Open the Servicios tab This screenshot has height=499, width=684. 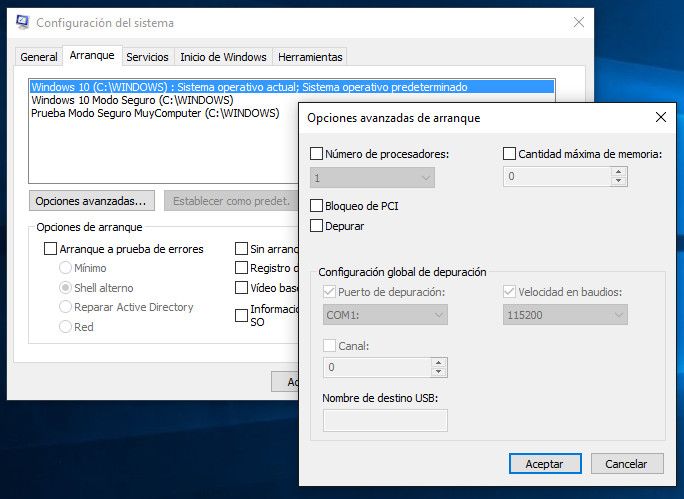[x=147, y=57]
